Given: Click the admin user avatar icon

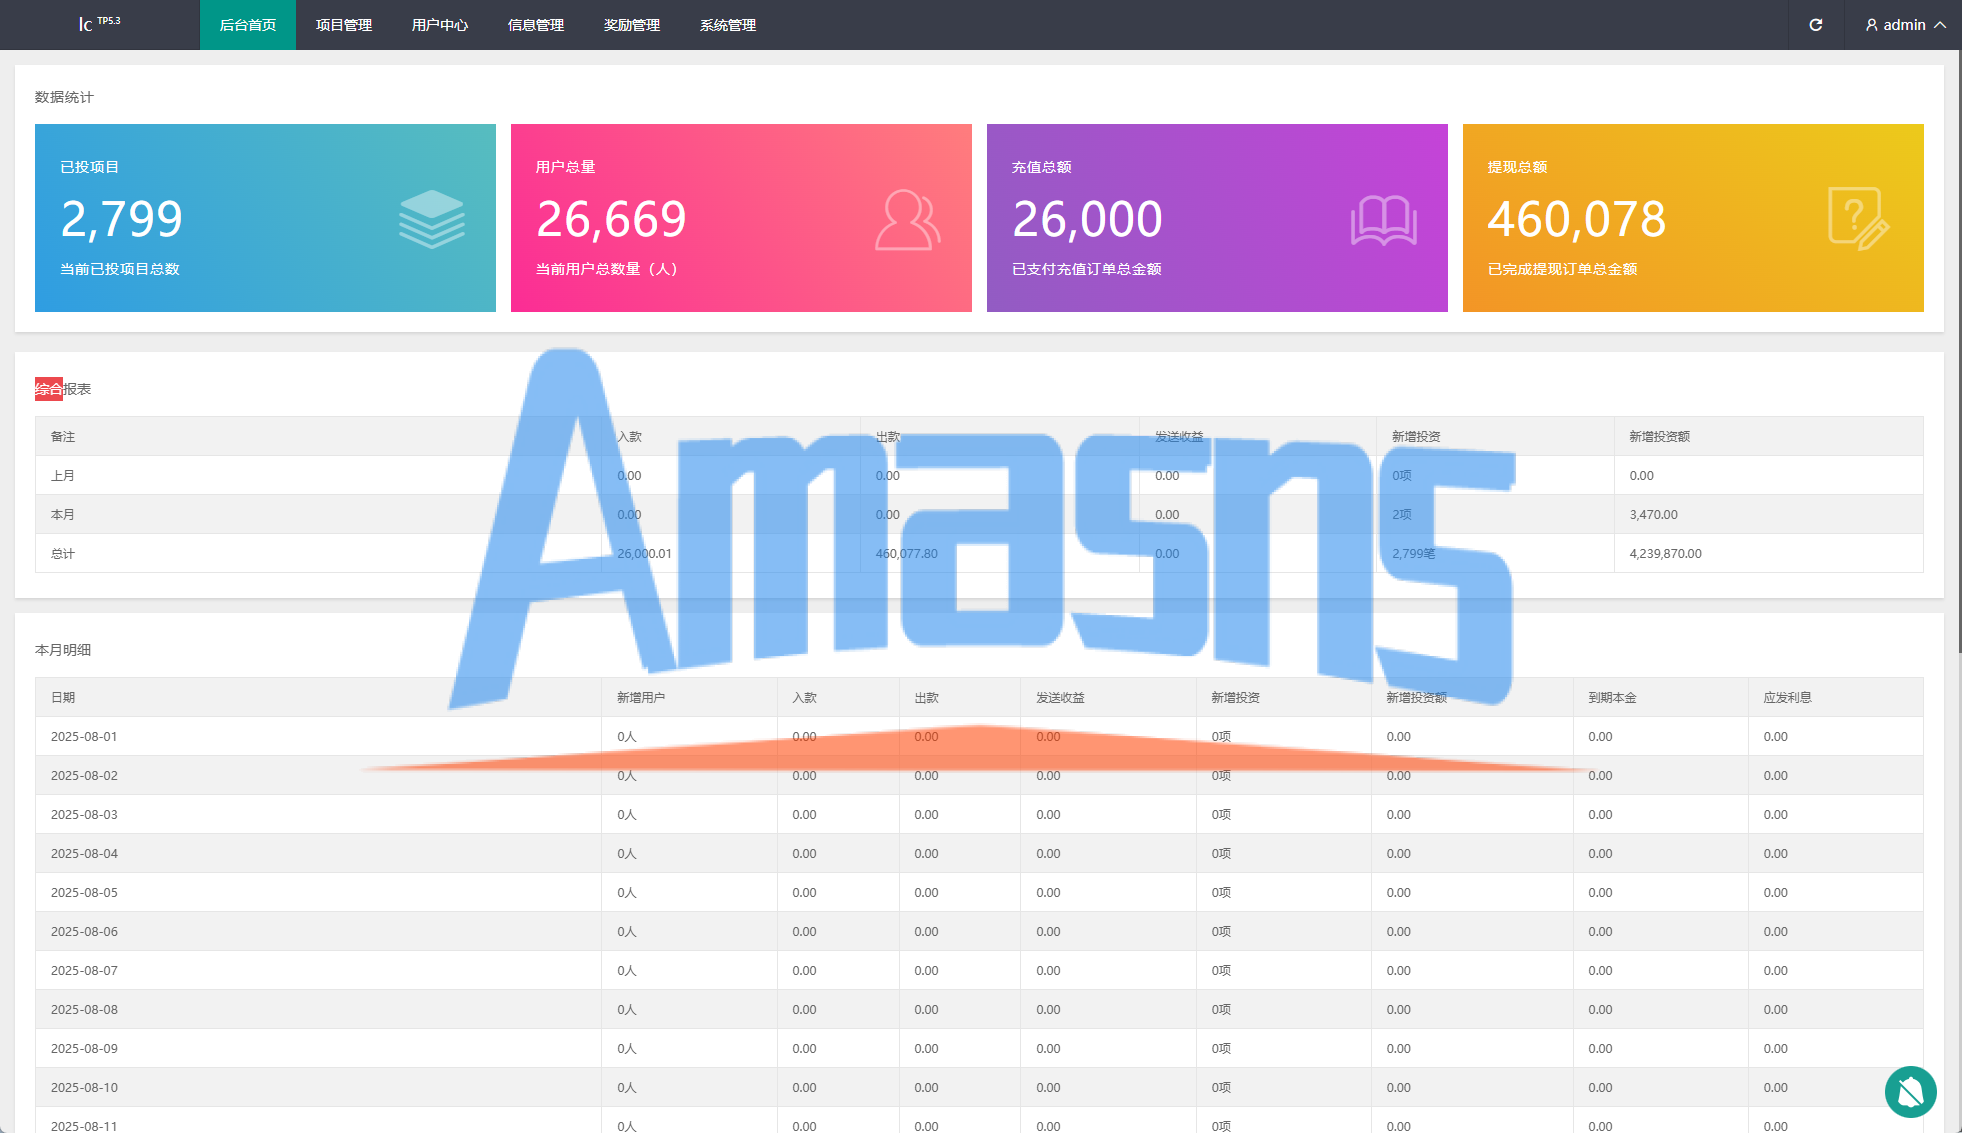Looking at the screenshot, I should tap(1871, 25).
